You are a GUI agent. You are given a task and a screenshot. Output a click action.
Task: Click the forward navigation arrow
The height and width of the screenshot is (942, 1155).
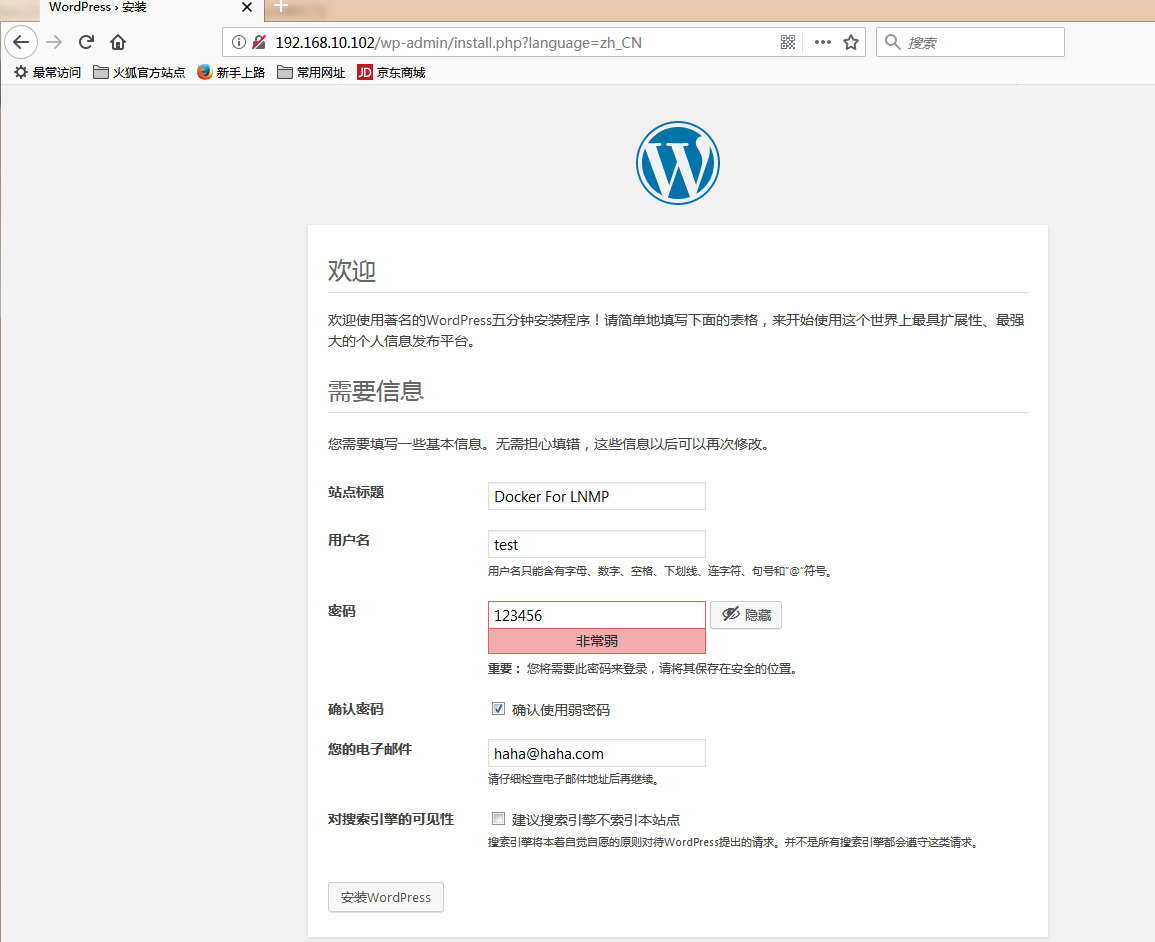(54, 42)
